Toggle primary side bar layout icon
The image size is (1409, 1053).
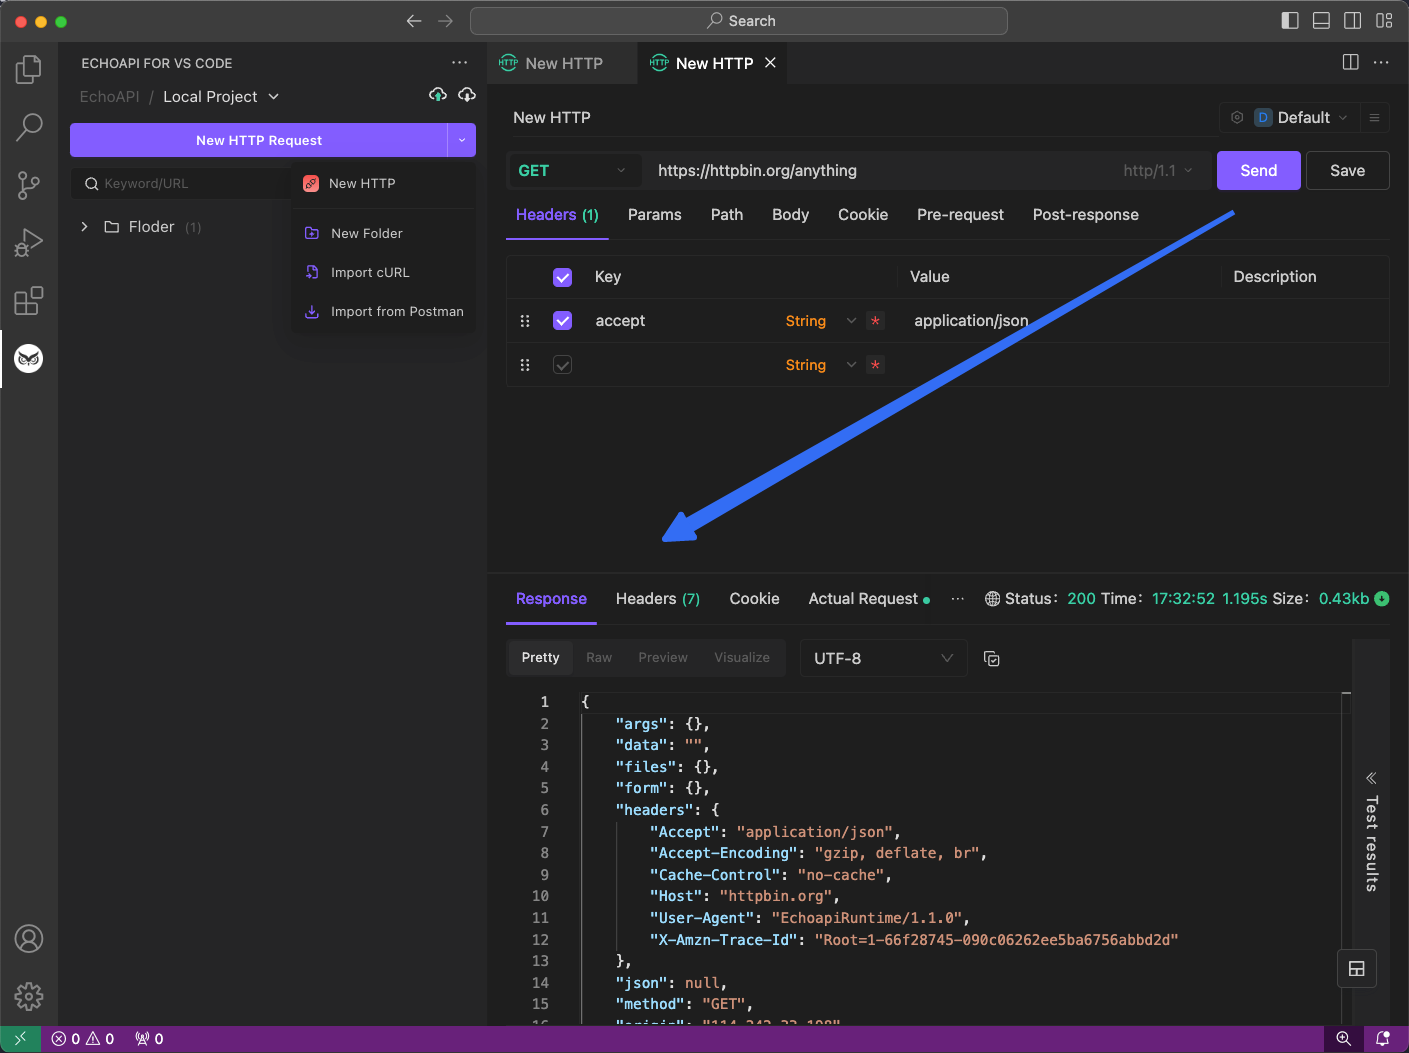click(1290, 20)
